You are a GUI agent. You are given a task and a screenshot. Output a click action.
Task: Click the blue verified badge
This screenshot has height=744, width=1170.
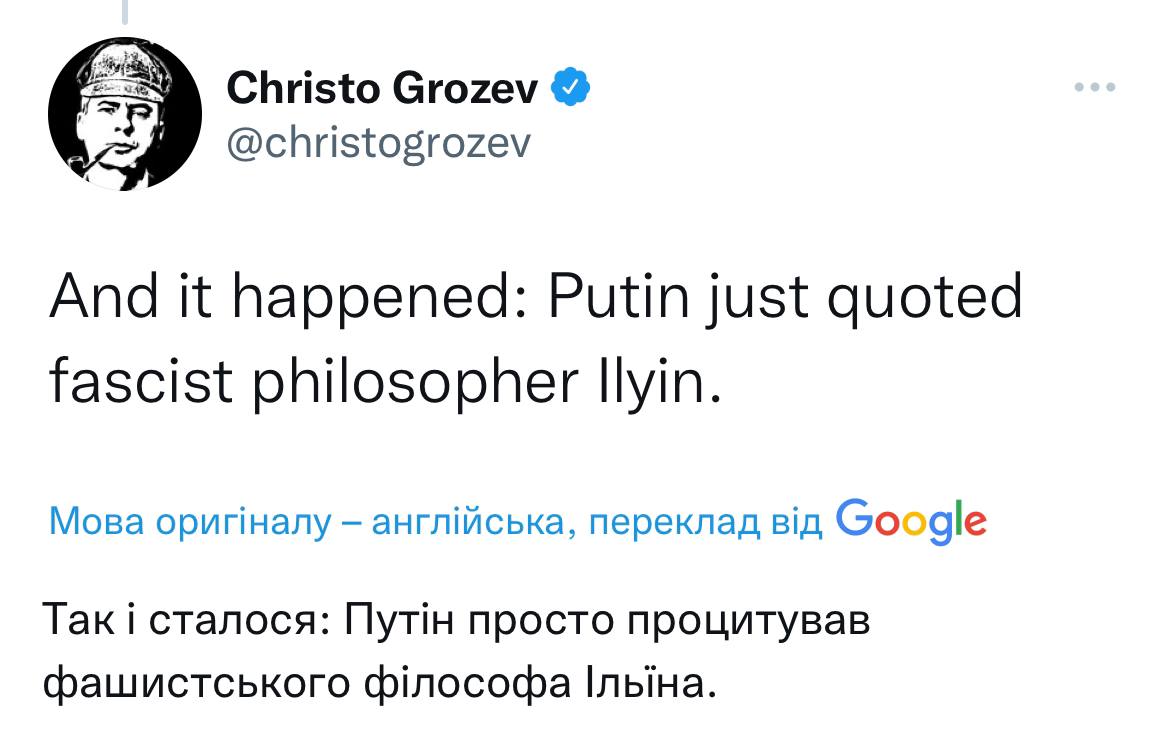571,90
